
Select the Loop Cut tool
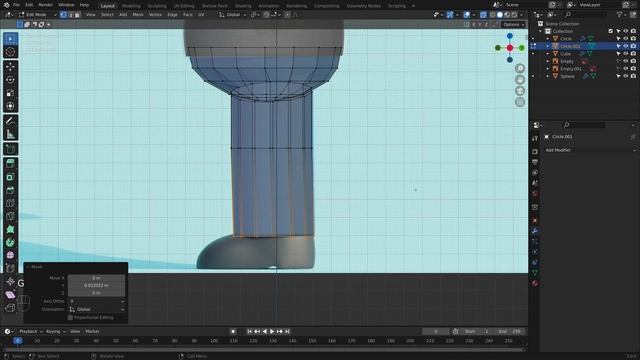pyautogui.click(x=10, y=203)
